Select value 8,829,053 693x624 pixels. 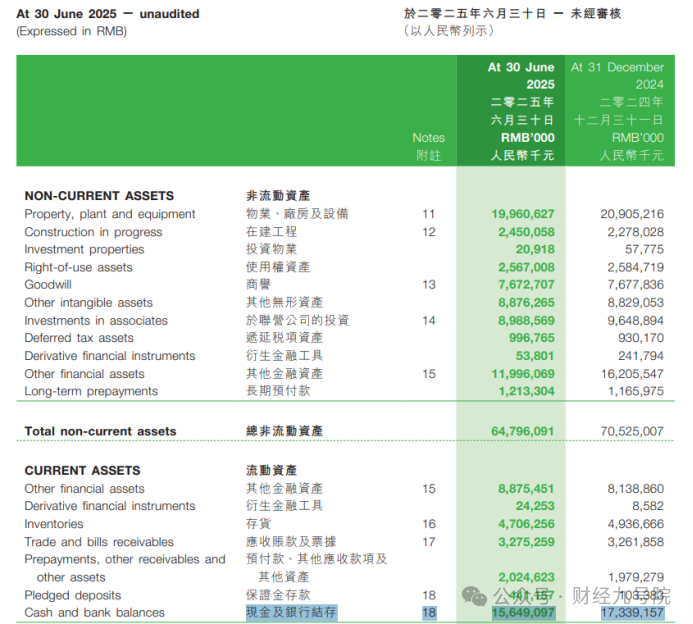click(635, 303)
